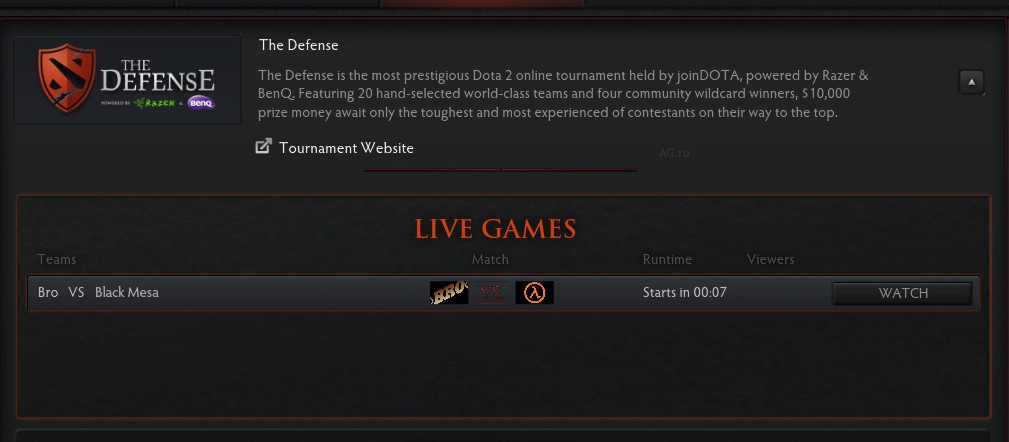Click the Starts in 00:07 runtime text
Image resolution: width=1009 pixels, height=442 pixels.
click(x=685, y=293)
